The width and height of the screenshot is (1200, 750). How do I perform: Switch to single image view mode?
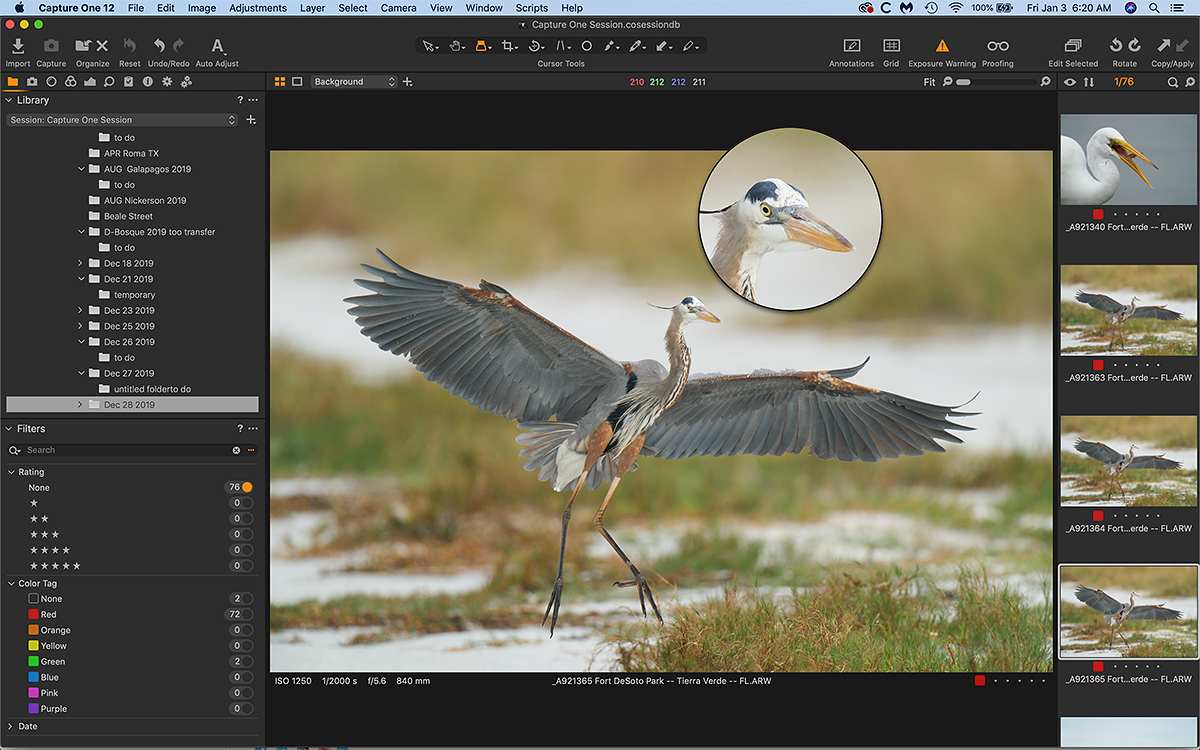tap(297, 82)
